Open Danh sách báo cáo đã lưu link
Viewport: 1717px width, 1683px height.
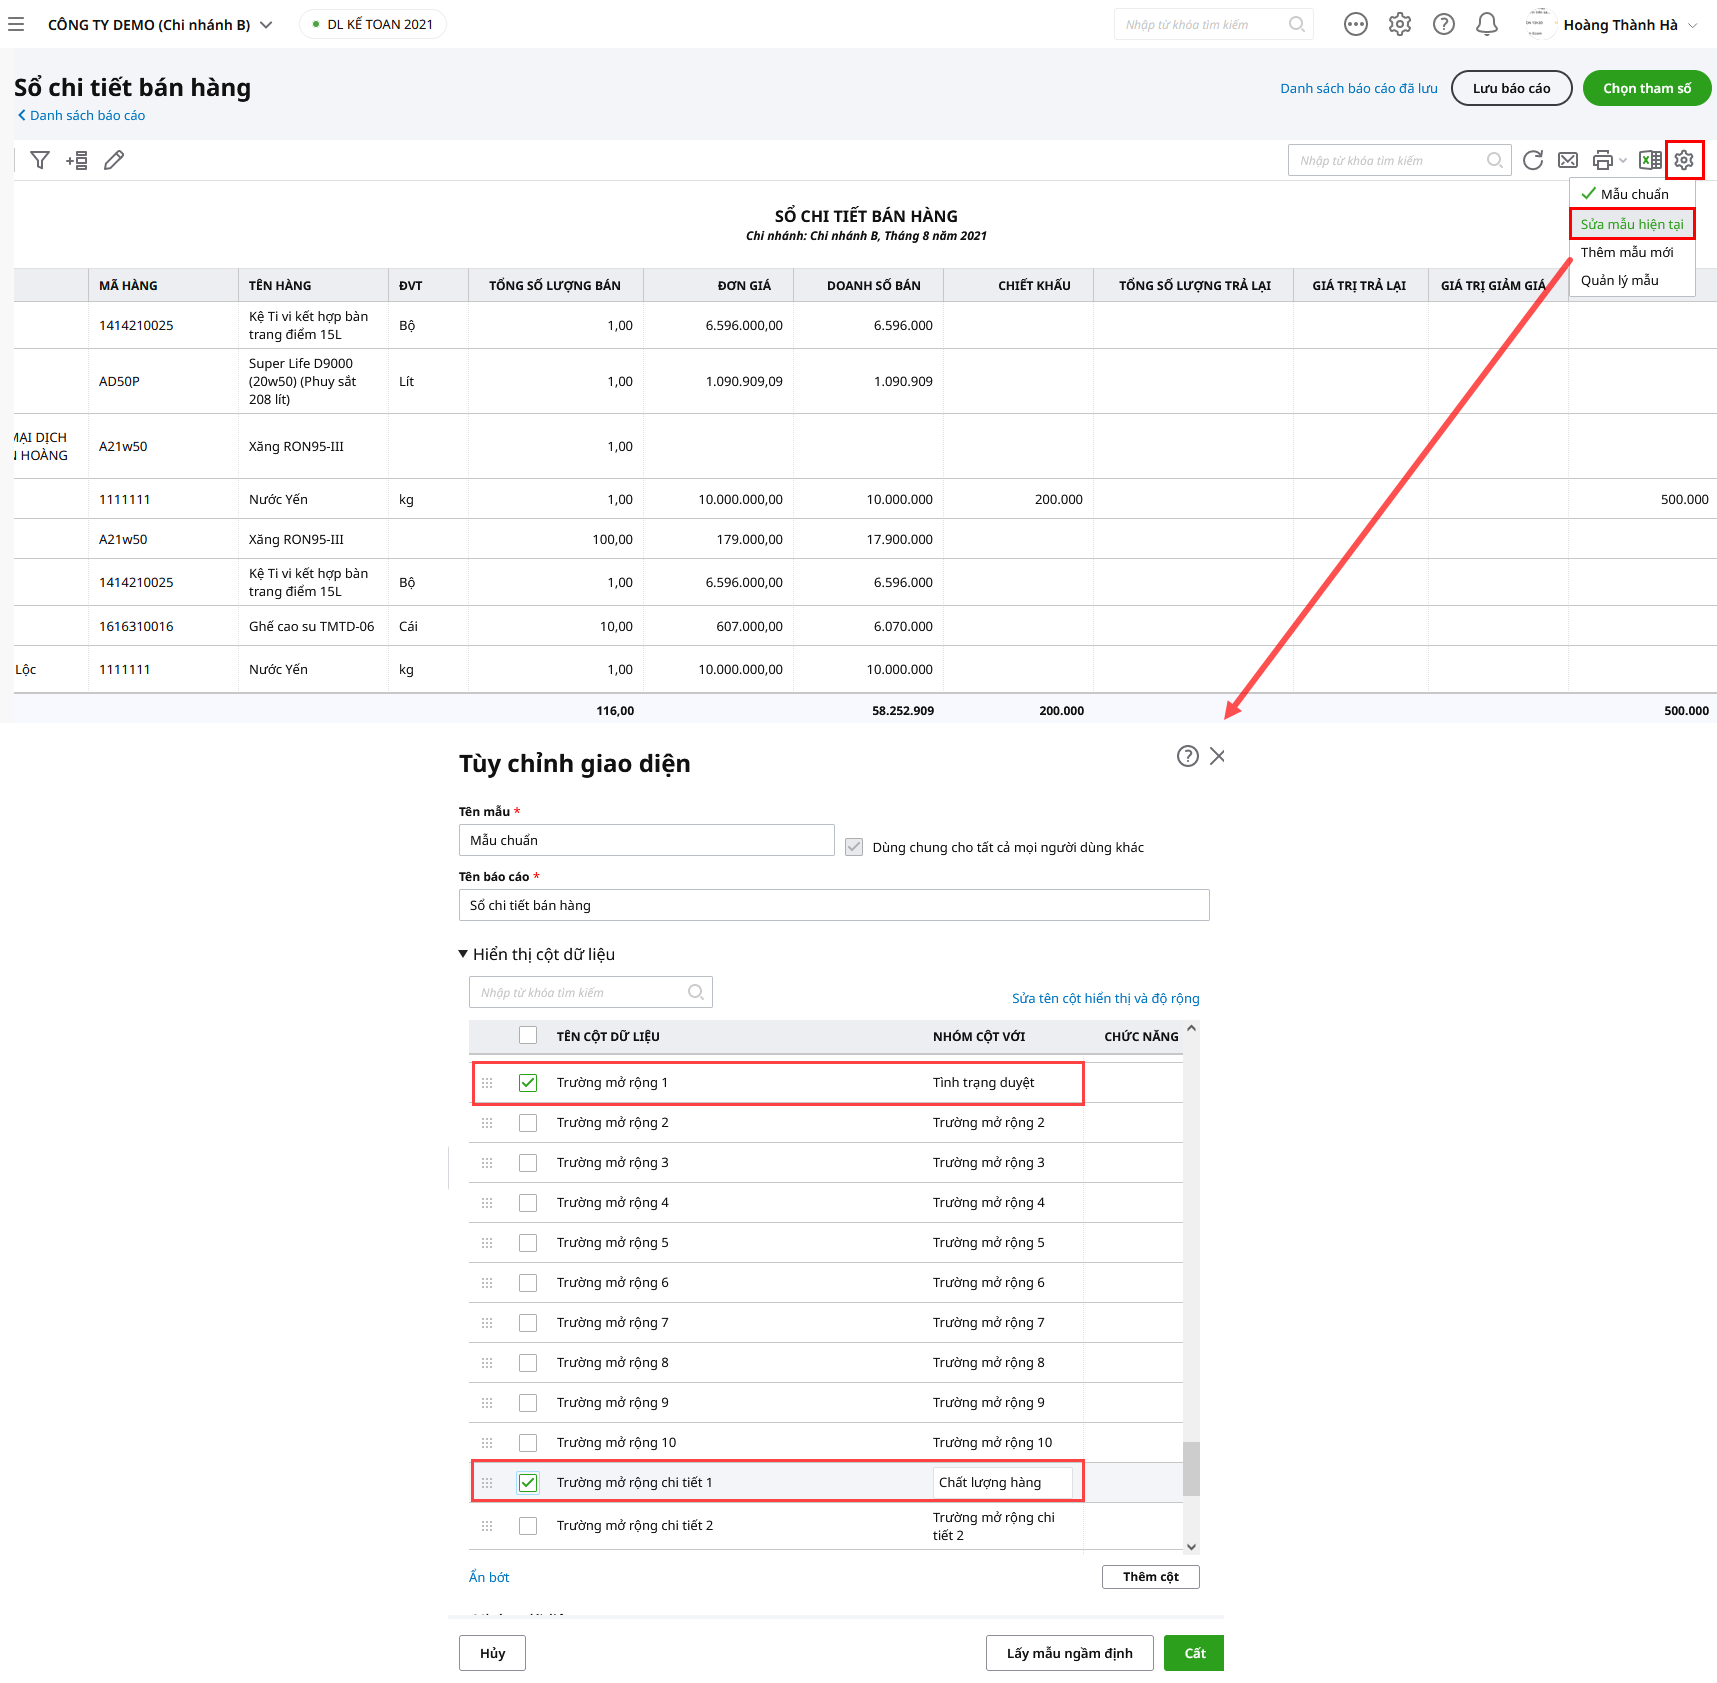[x=1358, y=88]
